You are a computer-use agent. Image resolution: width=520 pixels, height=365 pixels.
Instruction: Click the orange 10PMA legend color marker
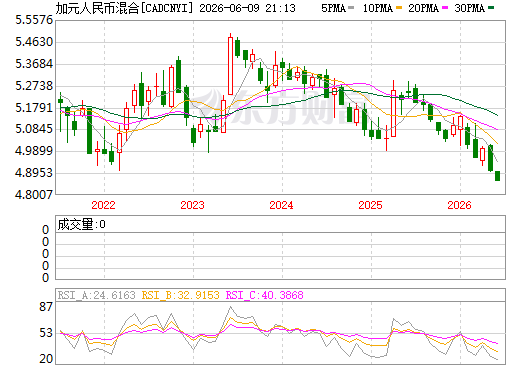click(x=399, y=8)
